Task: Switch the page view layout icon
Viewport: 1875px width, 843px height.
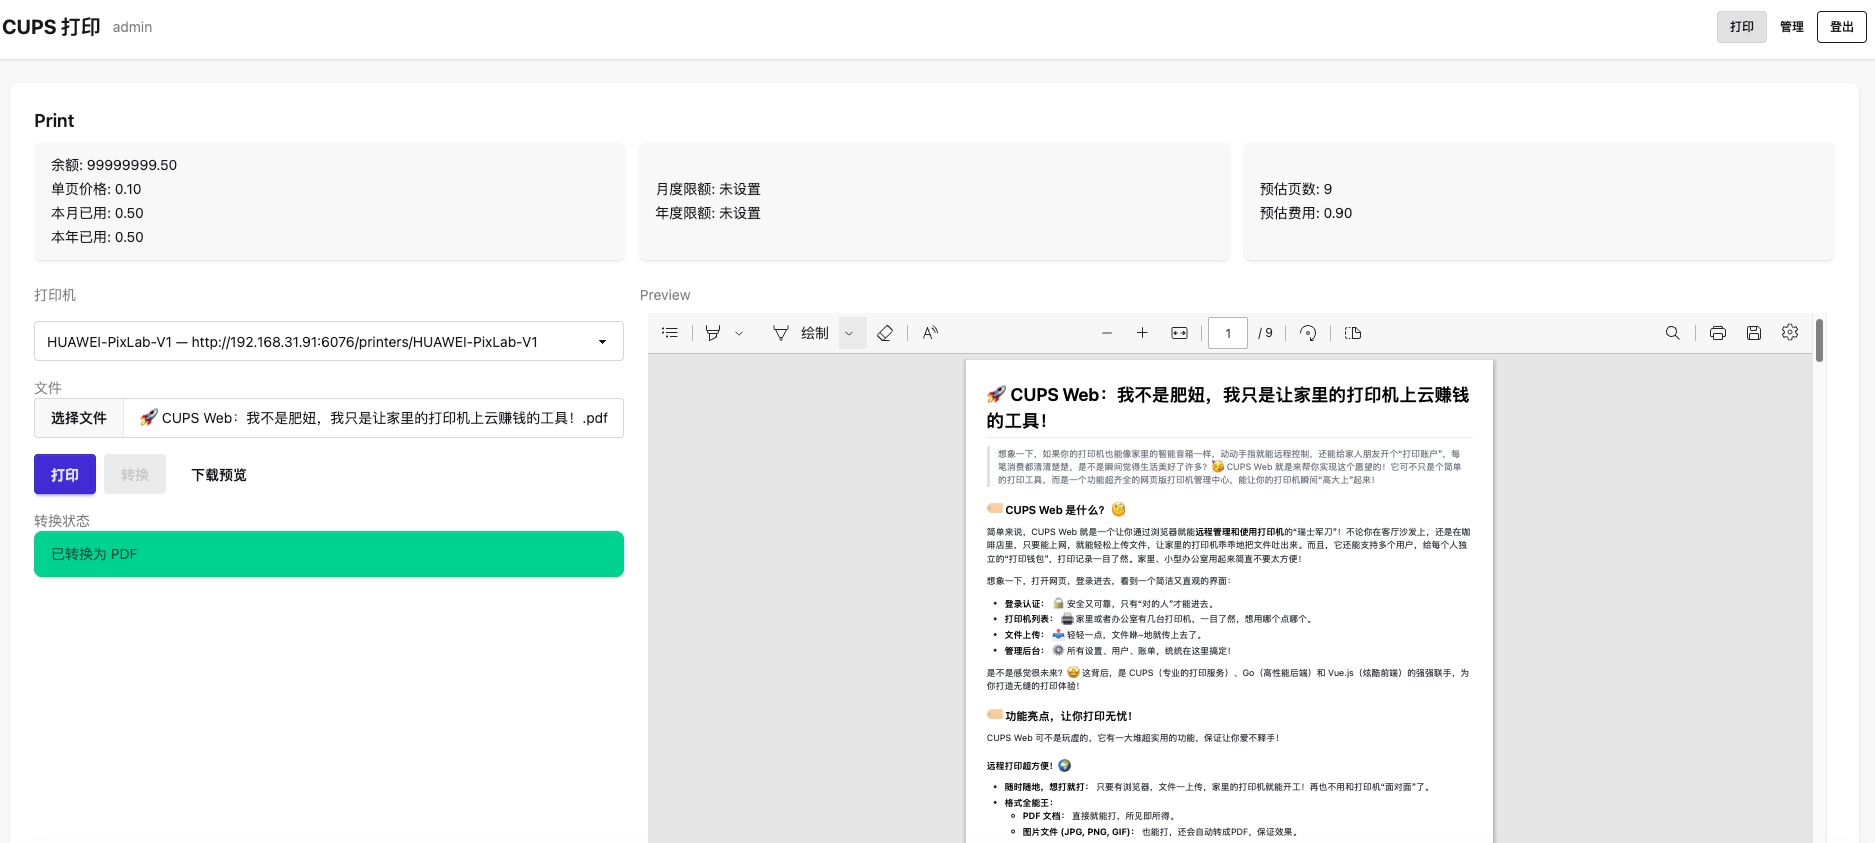Action: pos(1353,333)
